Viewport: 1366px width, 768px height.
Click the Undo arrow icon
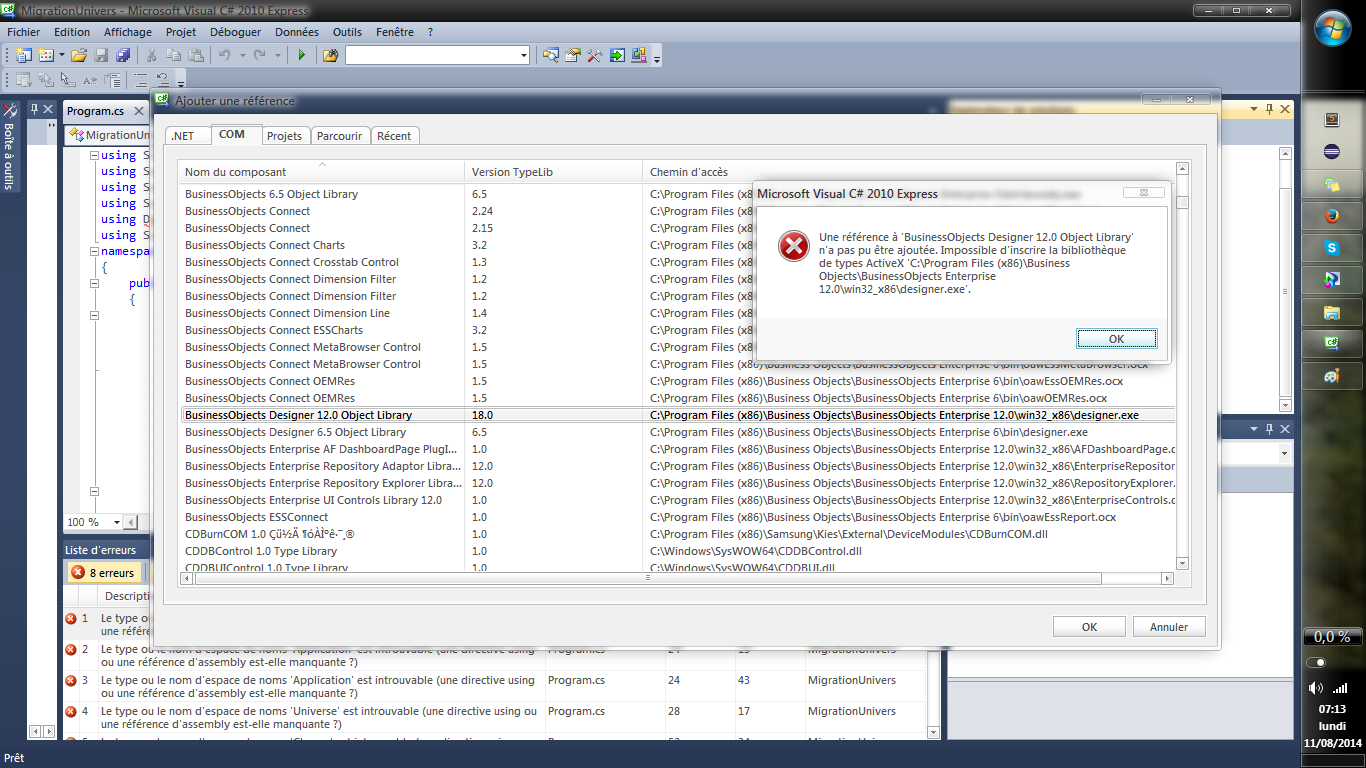pos(226,55)
